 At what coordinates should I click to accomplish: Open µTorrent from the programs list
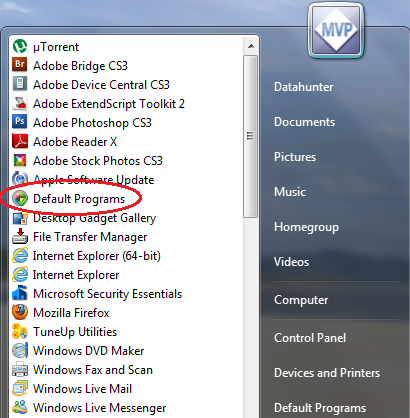pos(46,47)
